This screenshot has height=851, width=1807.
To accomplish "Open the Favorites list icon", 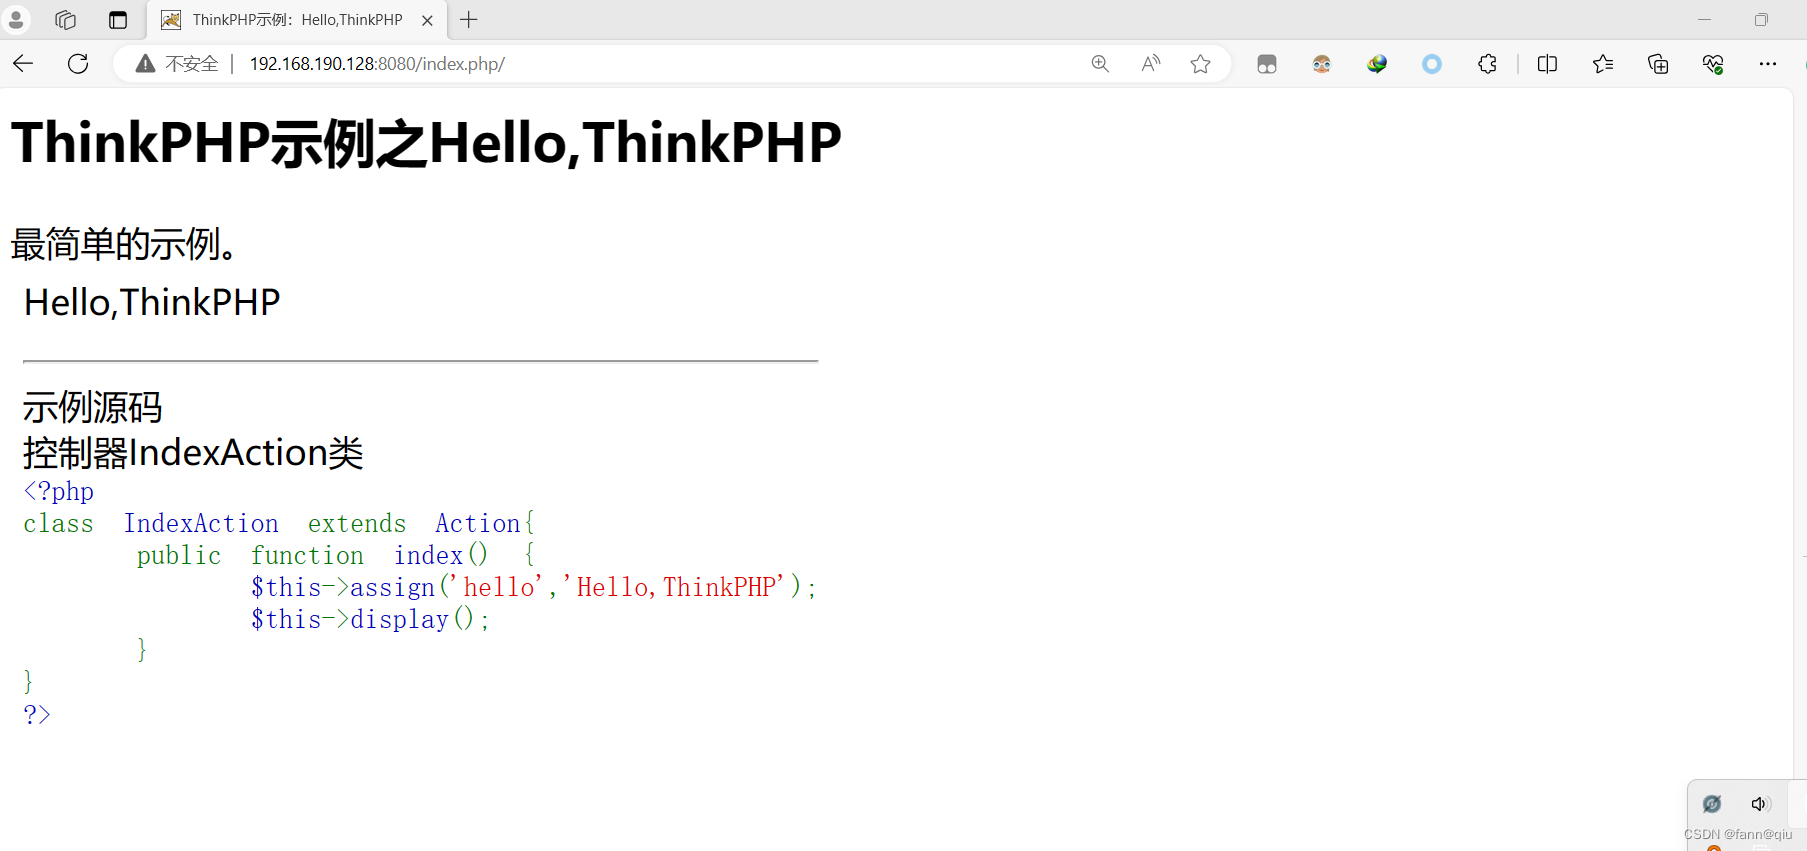I will [1603, 64].
